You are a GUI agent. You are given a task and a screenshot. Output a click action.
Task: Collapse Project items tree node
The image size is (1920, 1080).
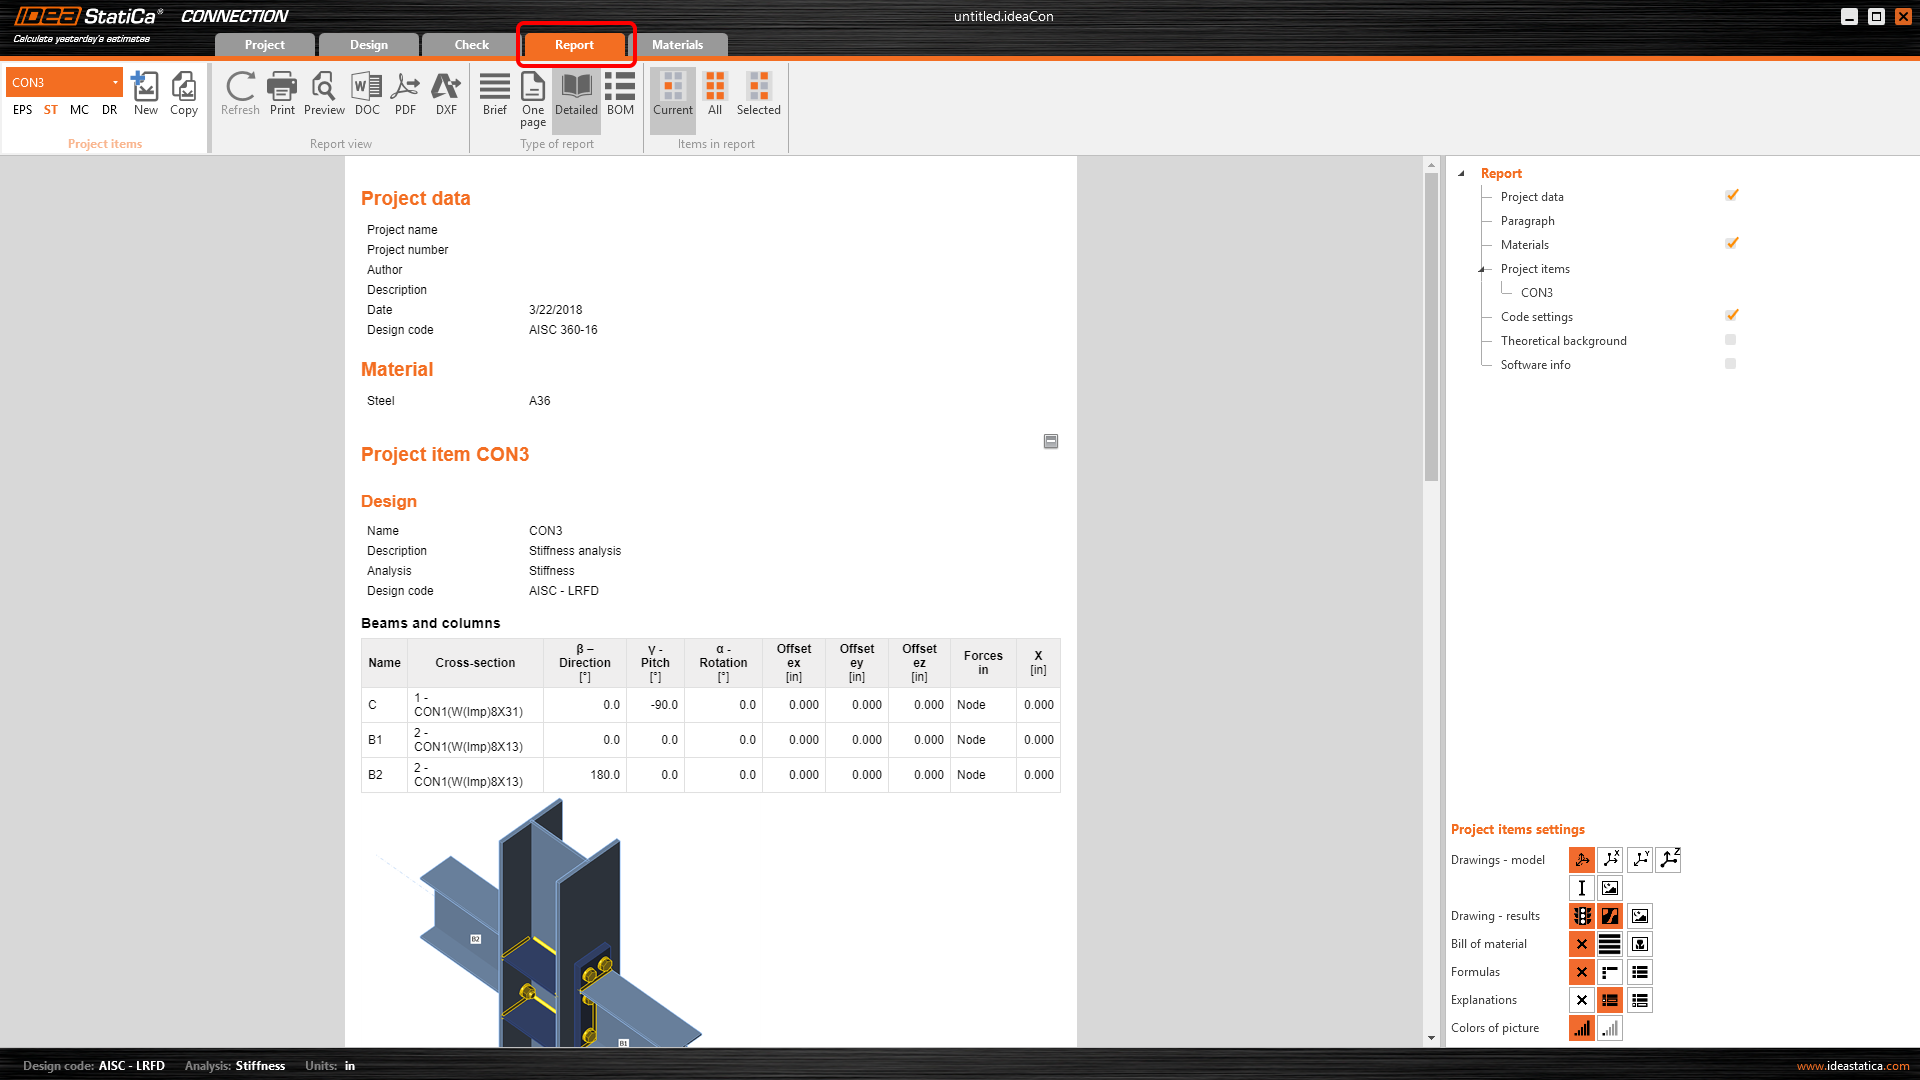tap(1482, 269)
